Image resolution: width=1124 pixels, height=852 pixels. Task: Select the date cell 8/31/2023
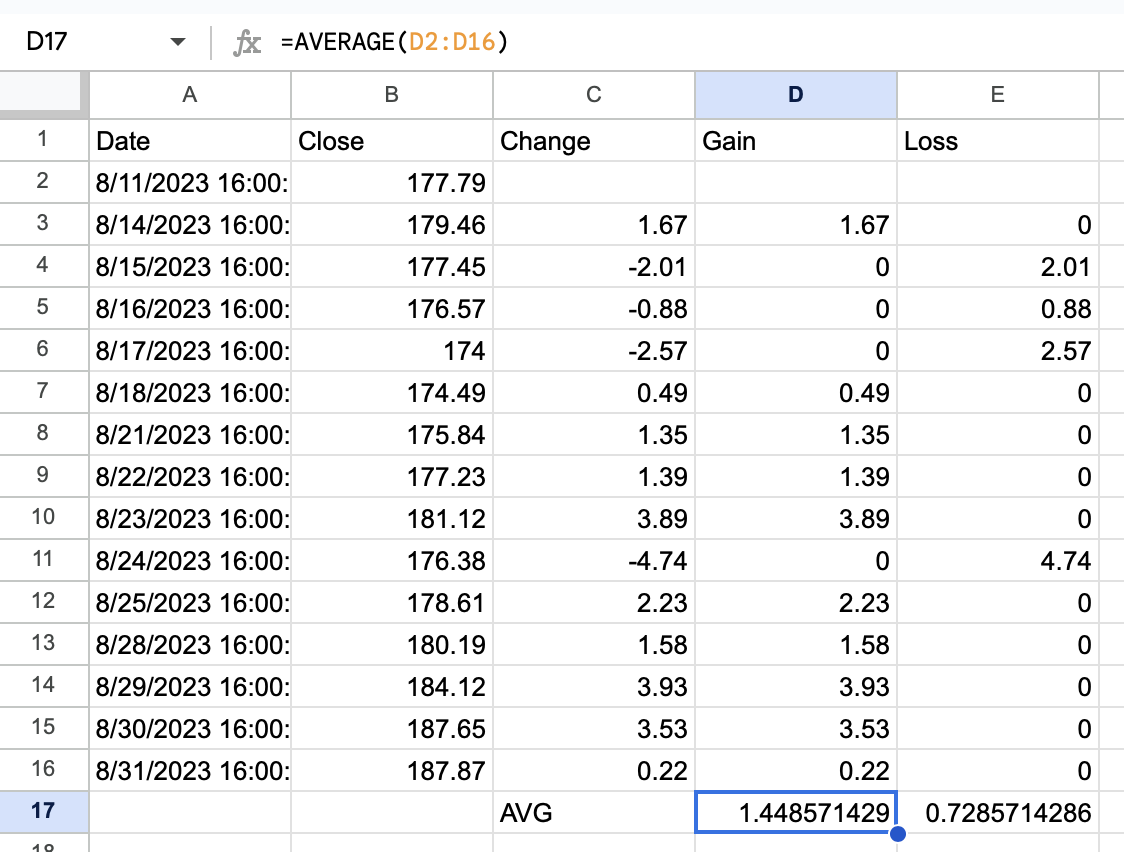(x=190, y=770)
